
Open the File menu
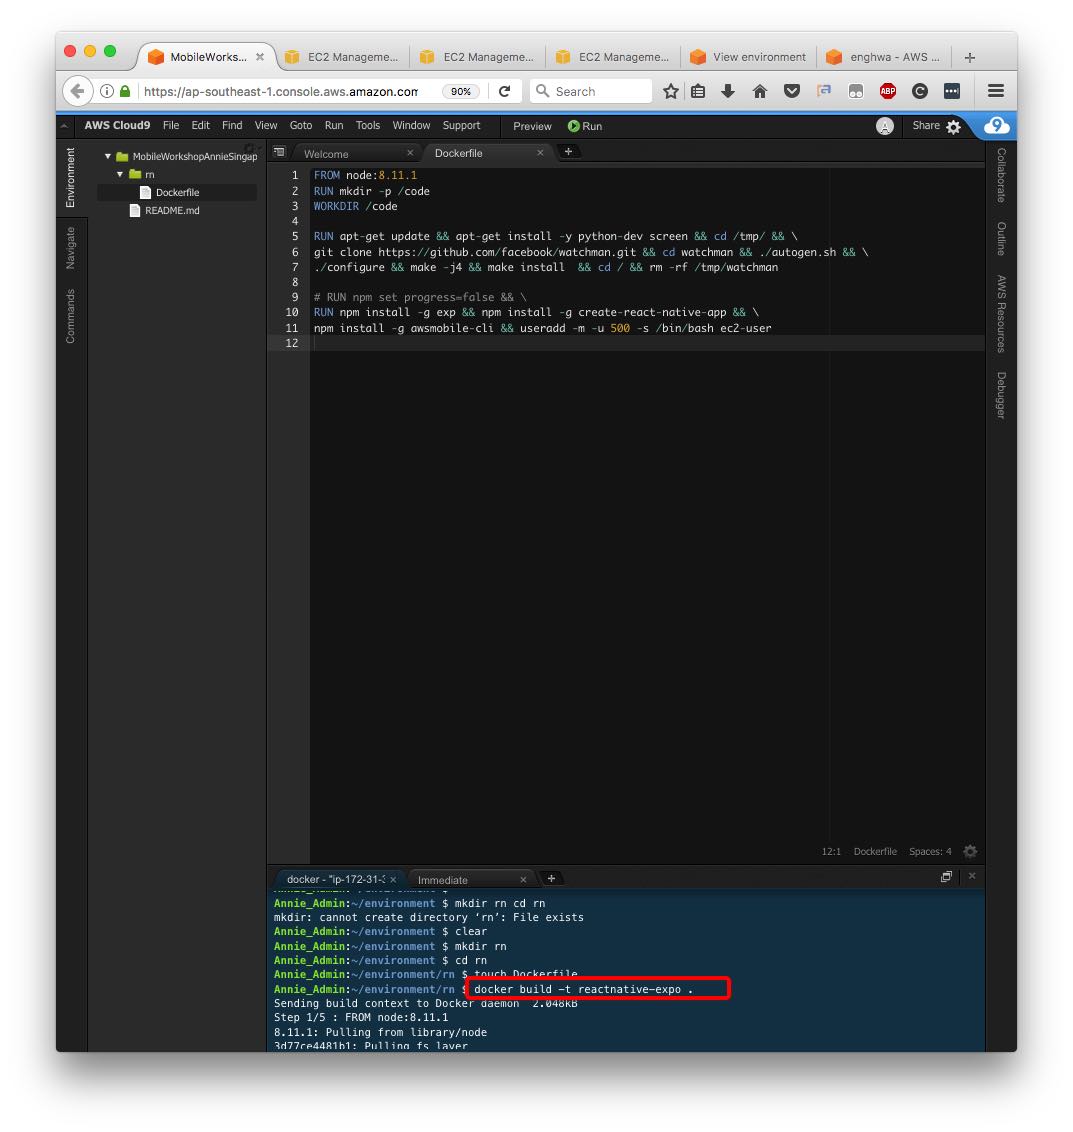171,126
